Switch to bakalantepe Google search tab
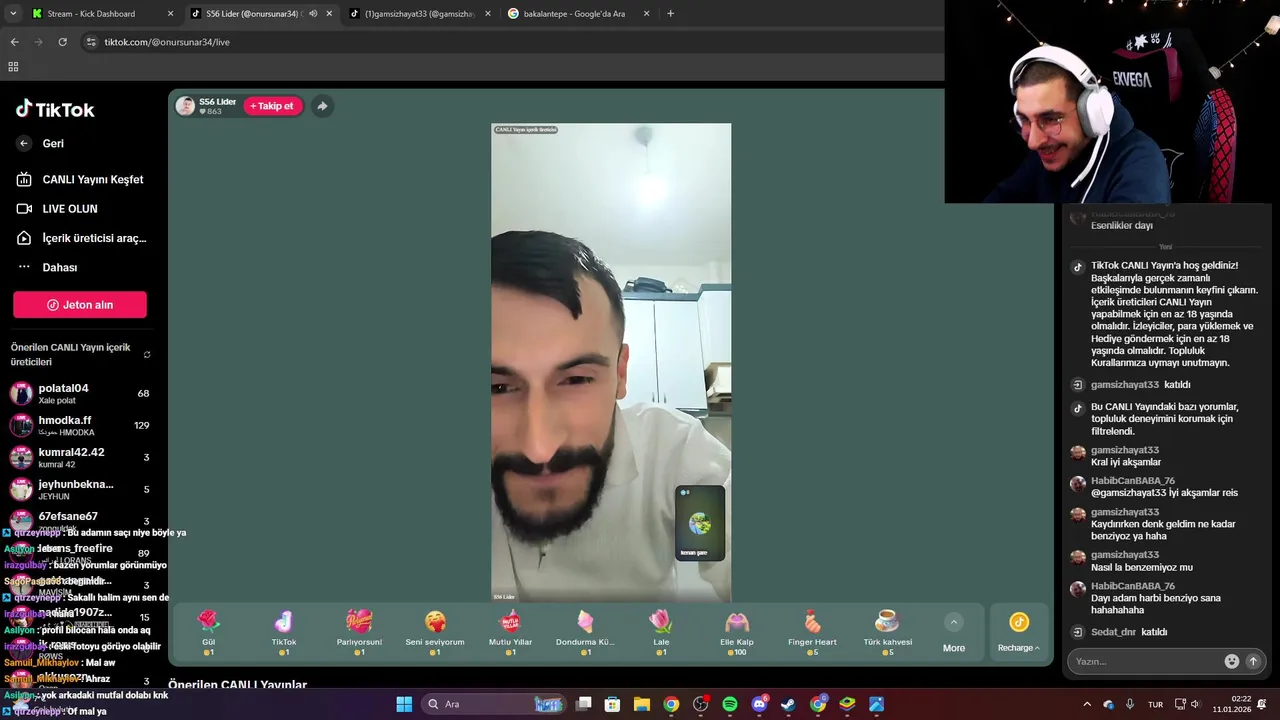Screen dimensions: 1280x720 (578, 14)
